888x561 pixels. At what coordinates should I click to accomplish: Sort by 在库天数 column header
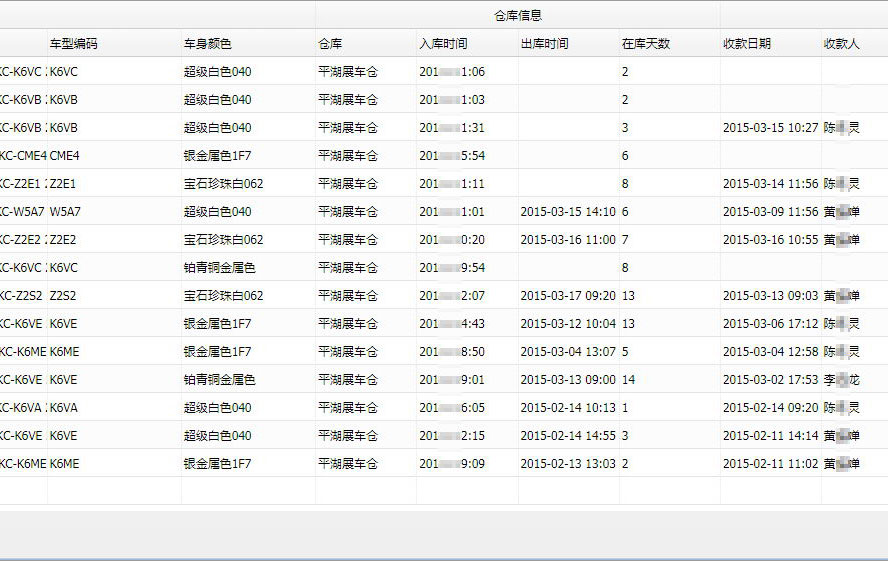click(x=646, y=44)
